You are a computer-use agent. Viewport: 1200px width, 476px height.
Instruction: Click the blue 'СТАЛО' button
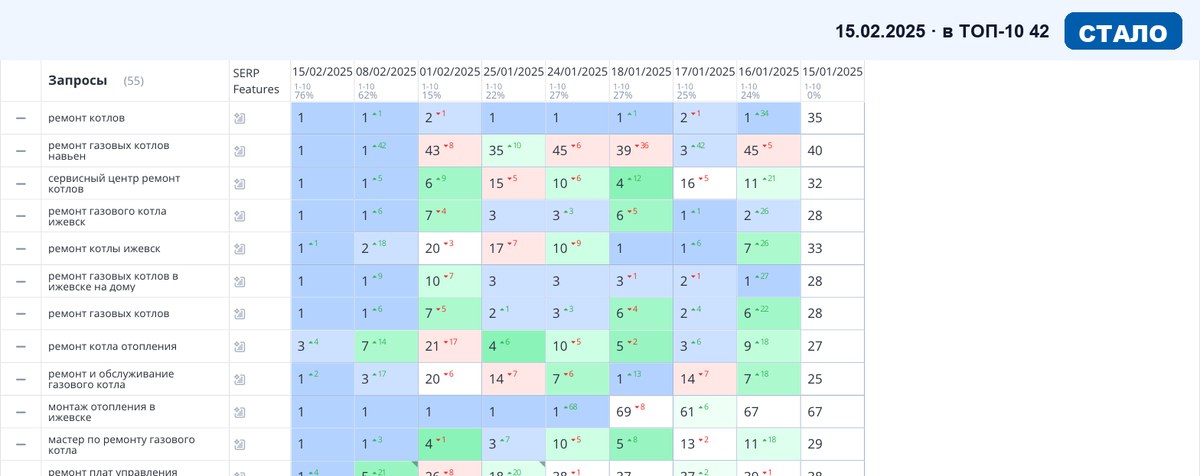pos(1123,31)
